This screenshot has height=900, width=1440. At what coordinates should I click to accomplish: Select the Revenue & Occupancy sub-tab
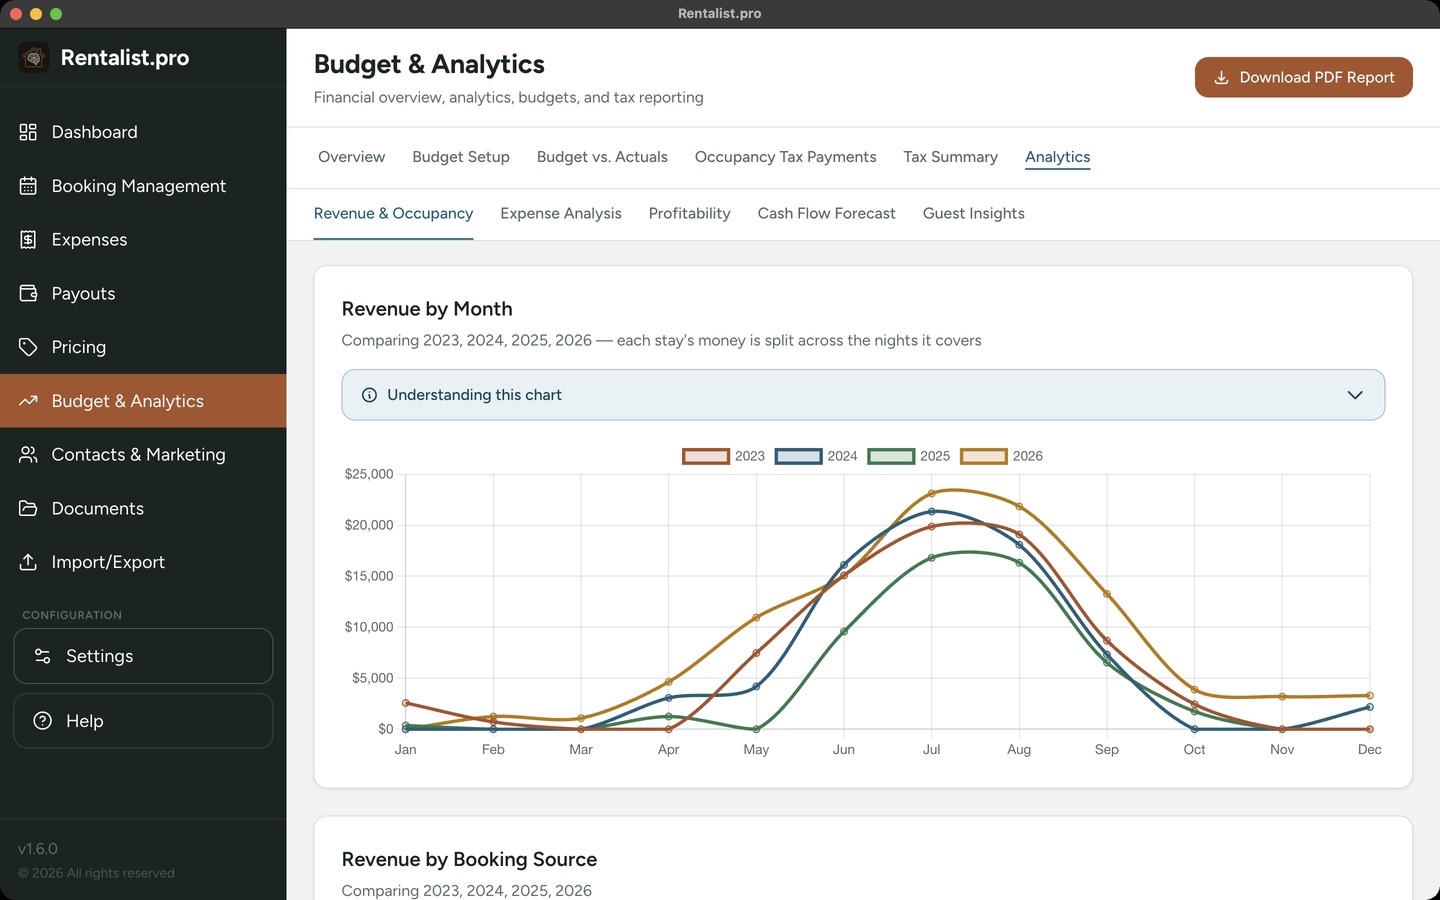coord(393,214)
